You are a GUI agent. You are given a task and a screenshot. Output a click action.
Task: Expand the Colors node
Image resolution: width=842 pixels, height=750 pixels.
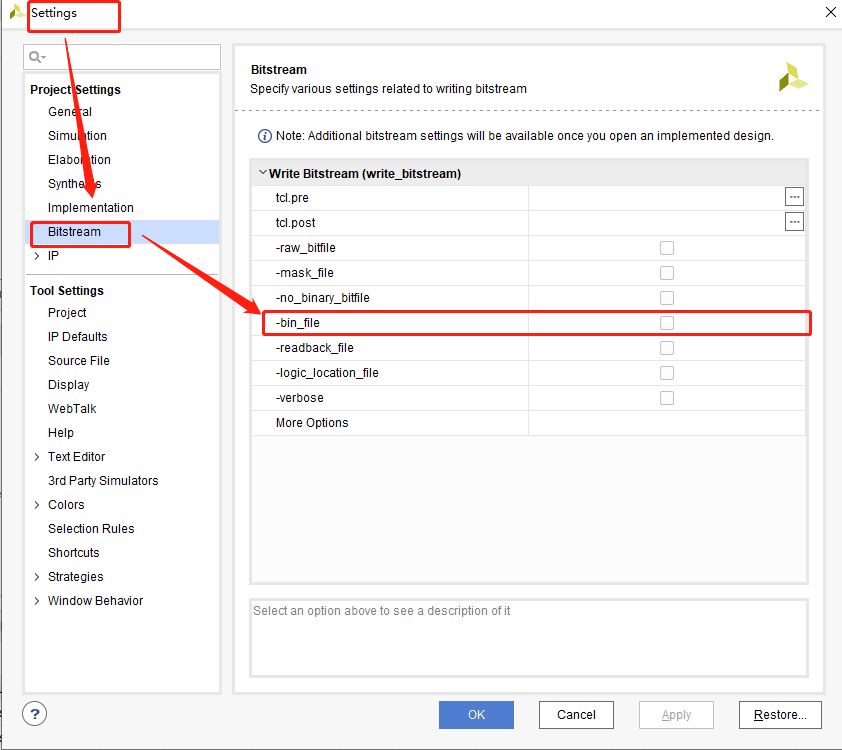[x=37, y=505]
